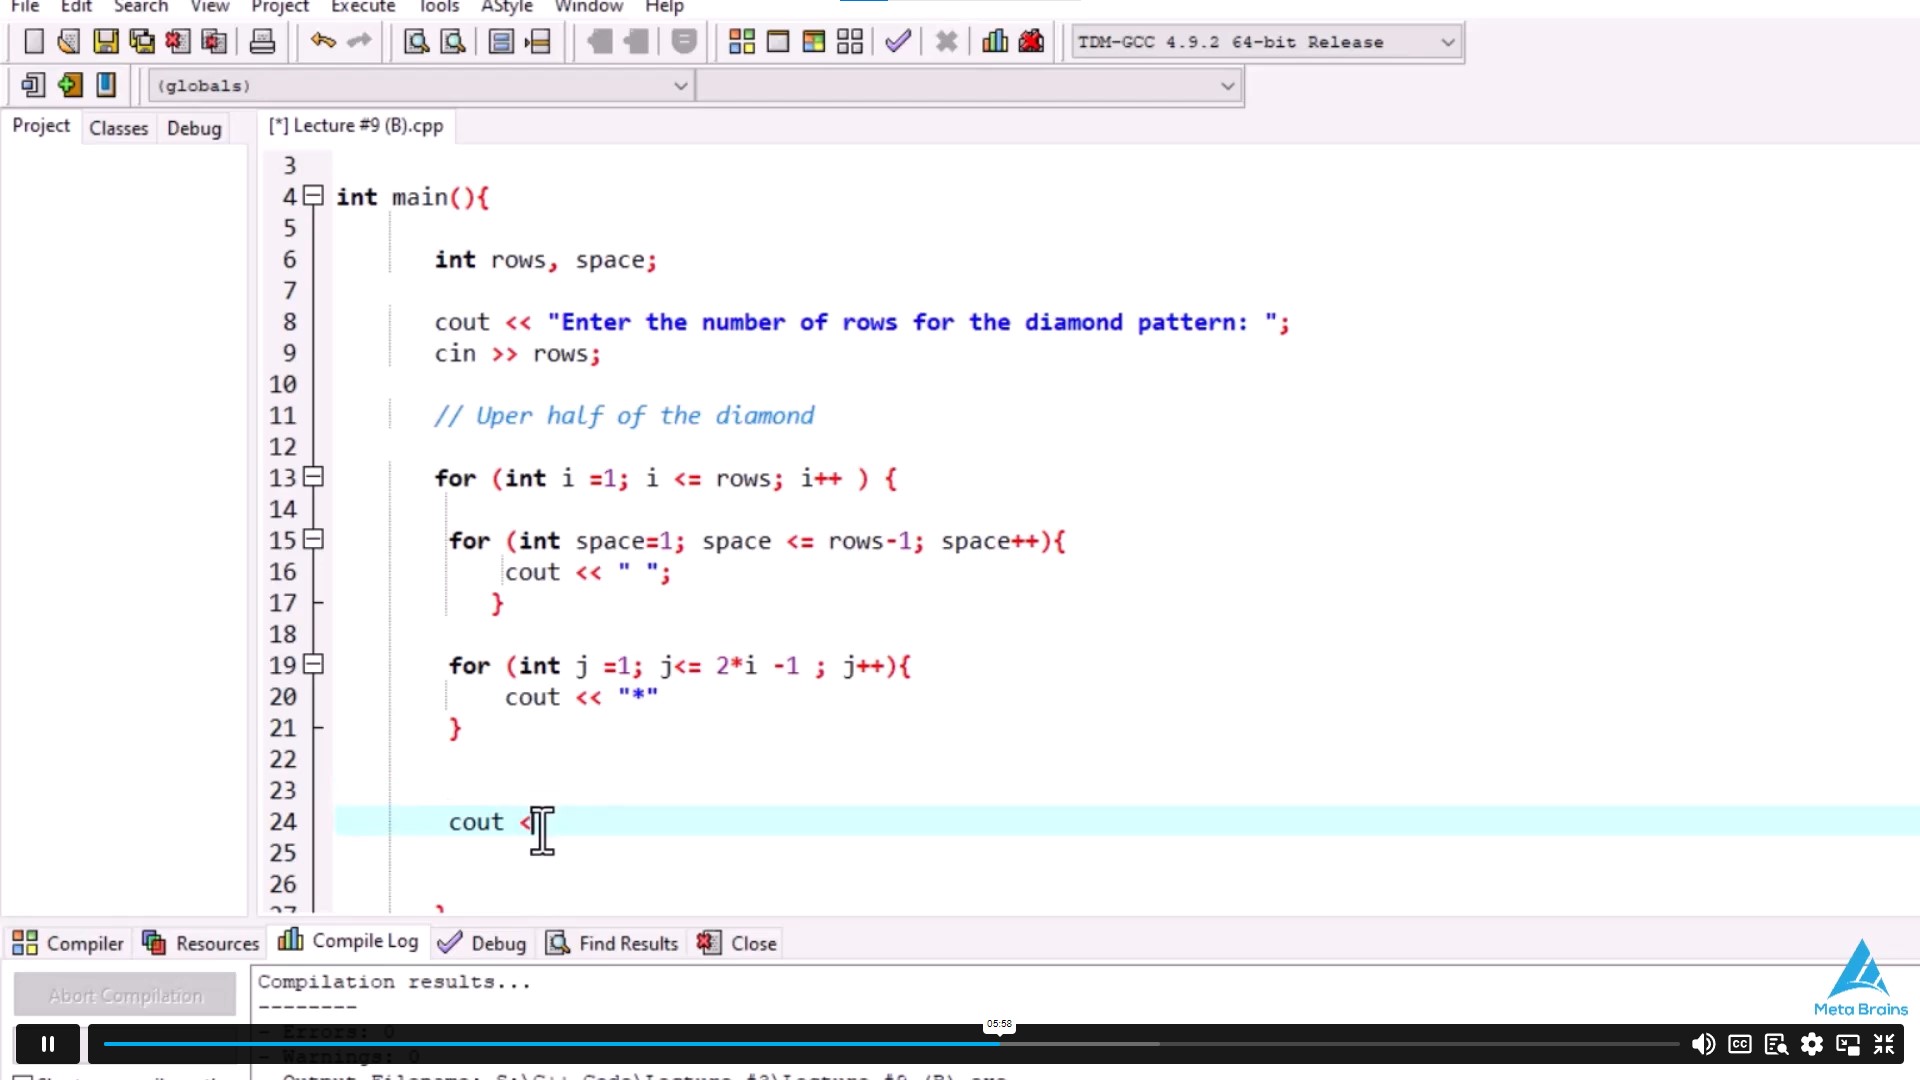The height and width of the screenshot is (1080, 1920).
Task: Switch to the Classes tab
Action: click(119, 128)
